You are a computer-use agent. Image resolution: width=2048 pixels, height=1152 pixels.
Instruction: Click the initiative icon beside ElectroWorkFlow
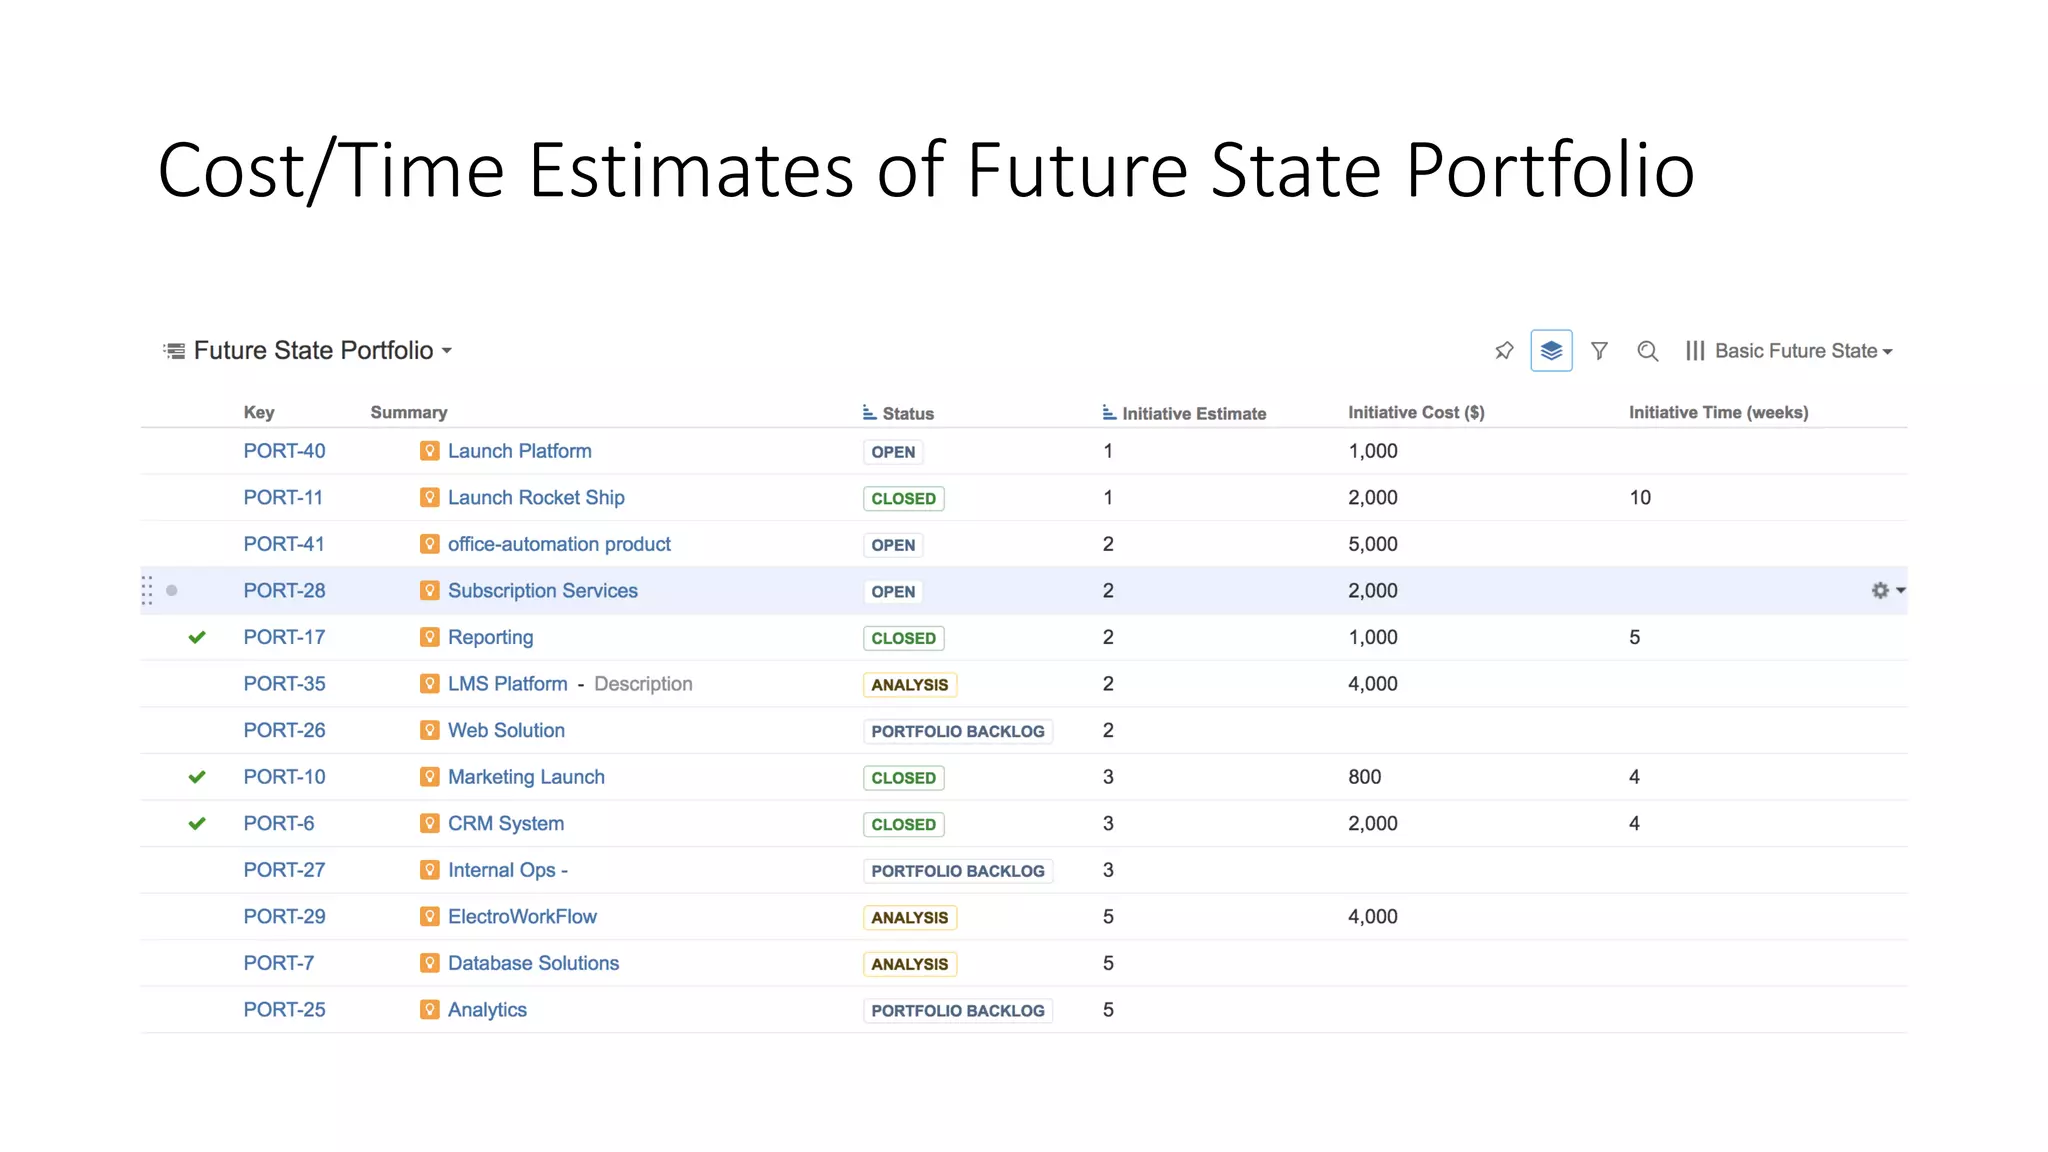[429, 917]
